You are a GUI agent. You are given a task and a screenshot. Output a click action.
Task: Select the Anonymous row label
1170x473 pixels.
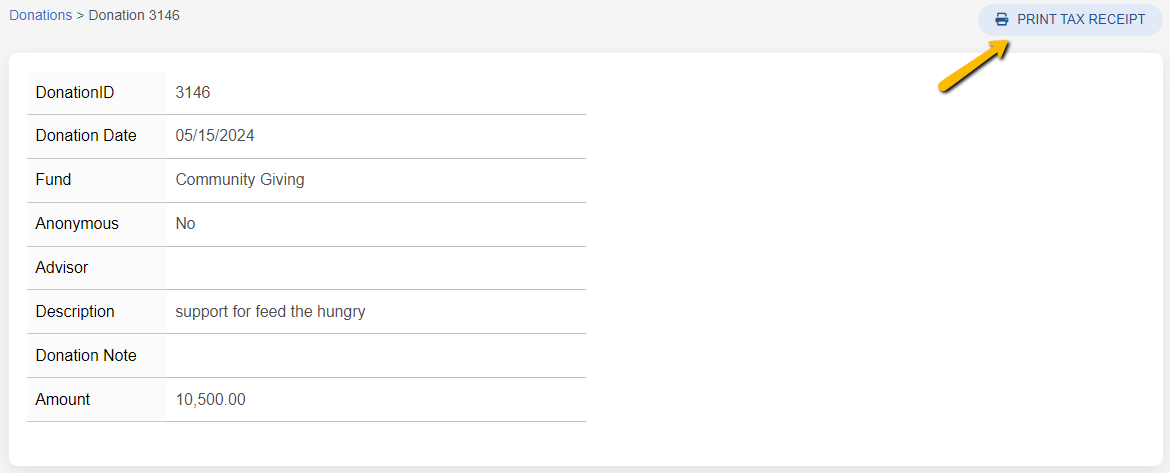click(77, 224)
